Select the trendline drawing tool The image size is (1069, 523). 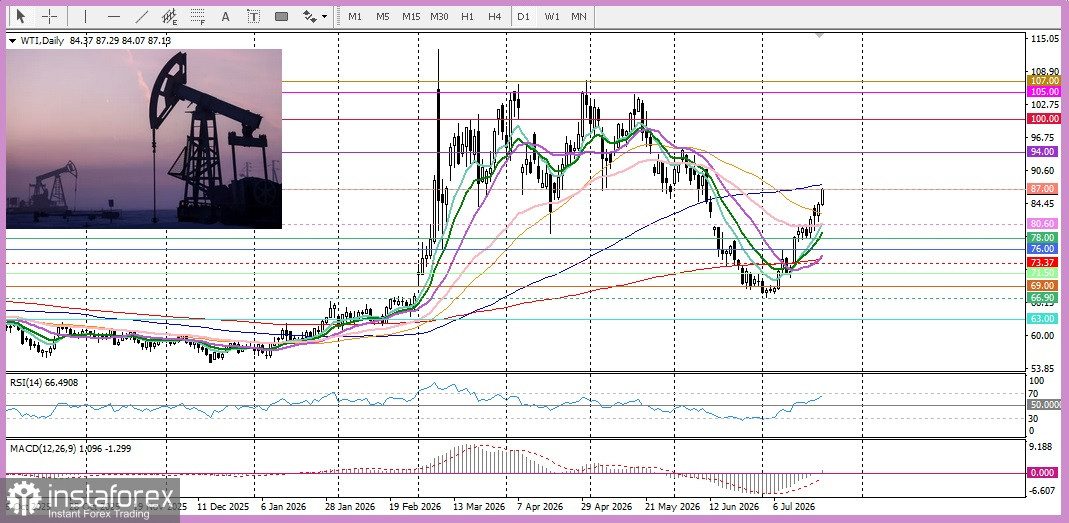142,16
